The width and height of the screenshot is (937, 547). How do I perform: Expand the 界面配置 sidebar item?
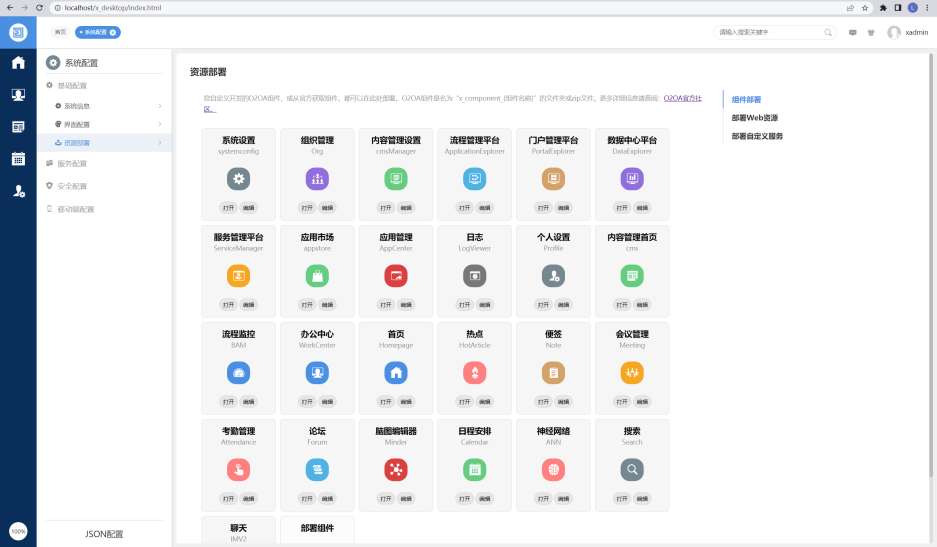pyautogui.click(x=160, y=124)
